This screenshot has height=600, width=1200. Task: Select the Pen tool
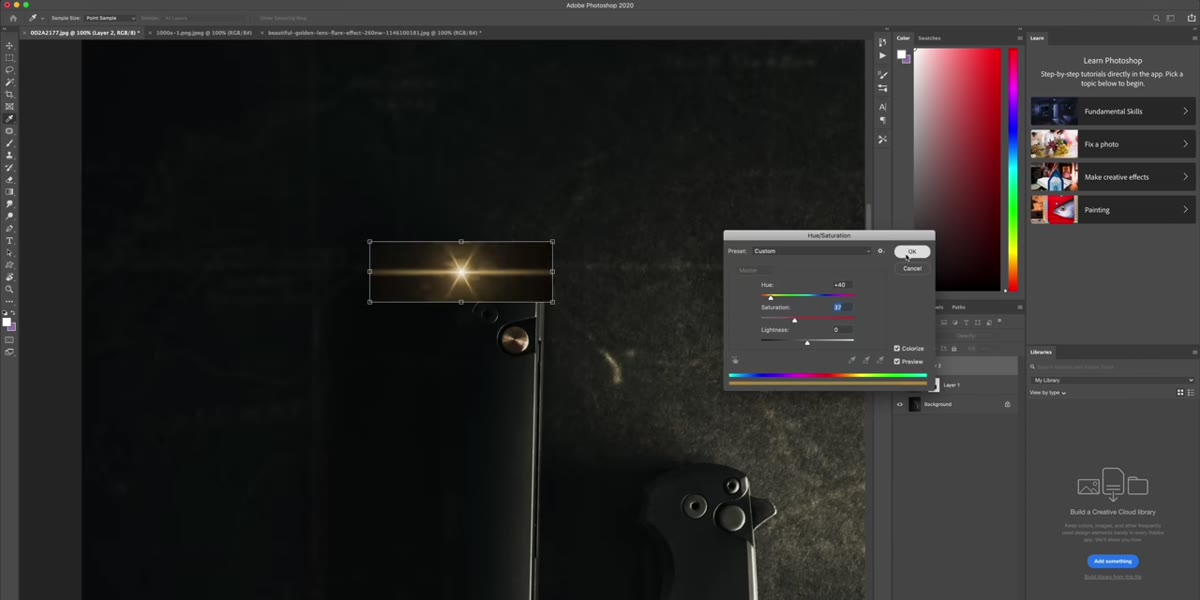(10, 228)
